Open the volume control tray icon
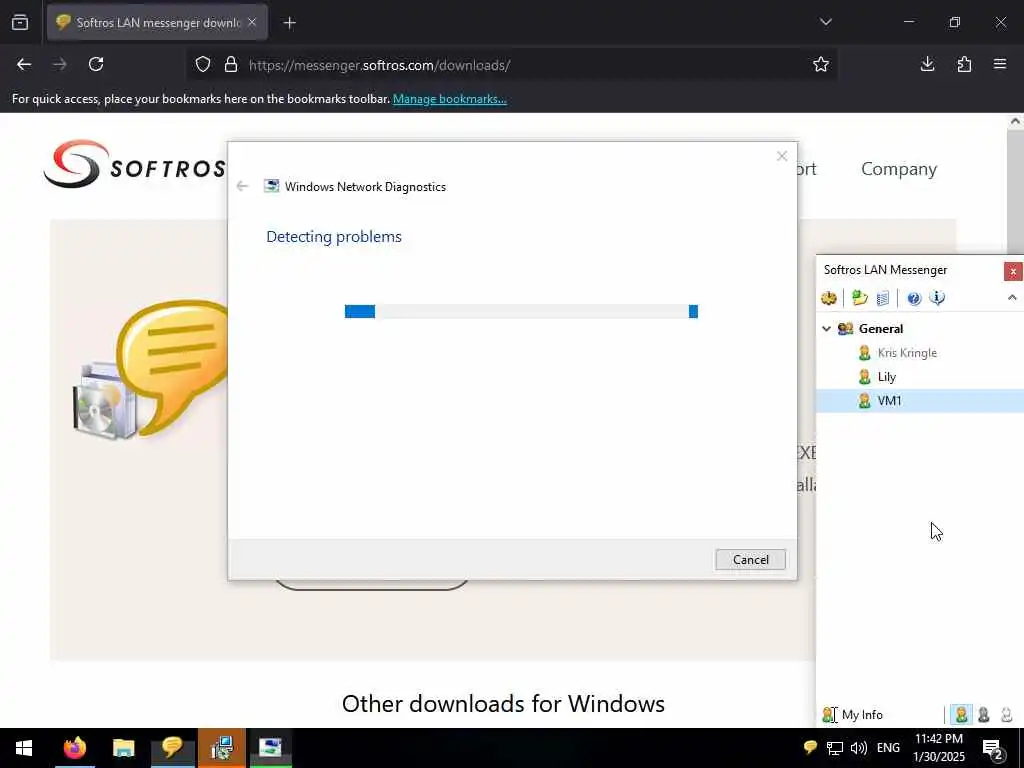 (859, 748)
